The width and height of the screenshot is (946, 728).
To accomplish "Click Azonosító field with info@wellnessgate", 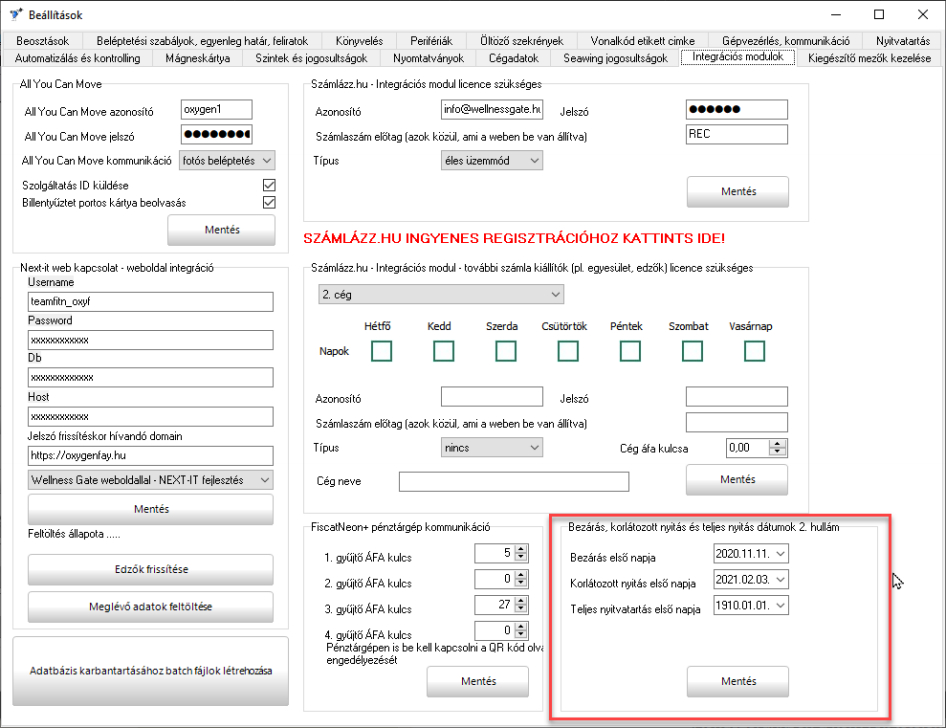I will point(492,109).
